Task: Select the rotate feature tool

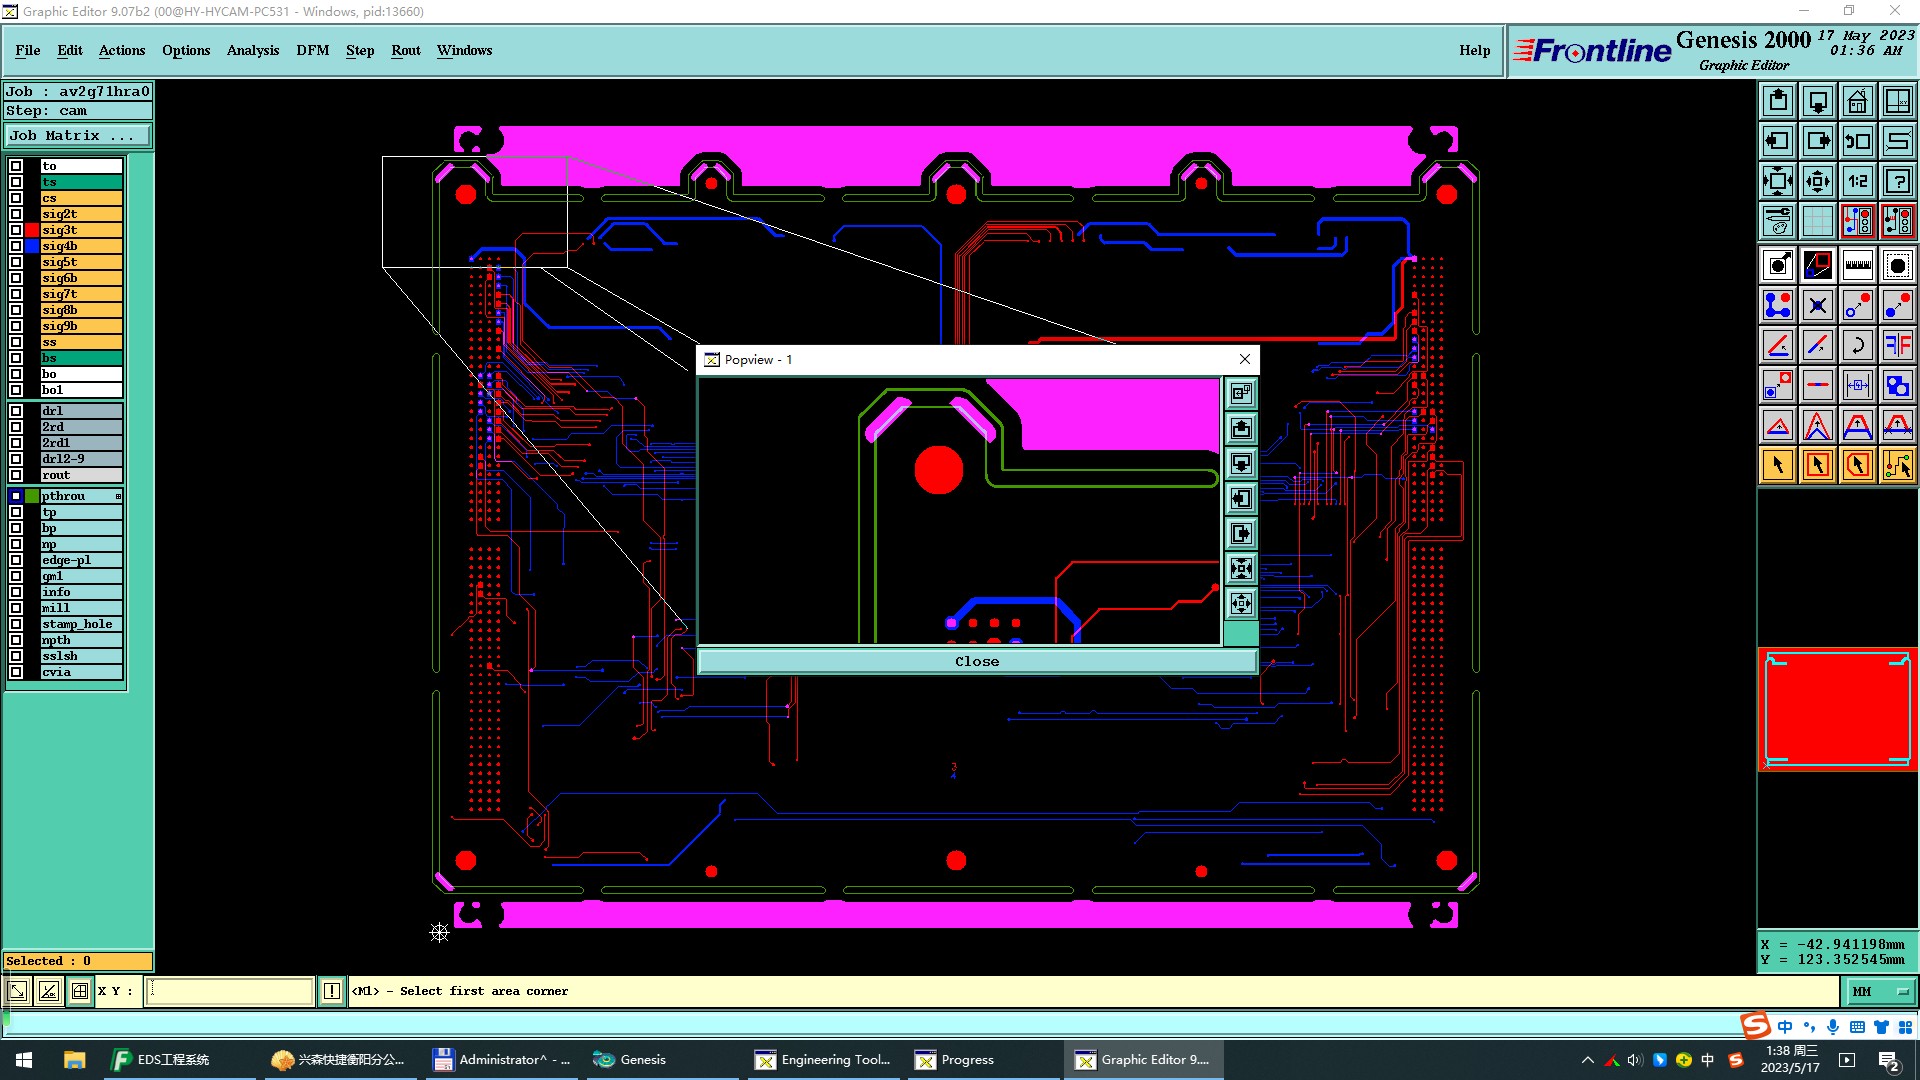Action: pyautogui.click(x=1857, y=345)
